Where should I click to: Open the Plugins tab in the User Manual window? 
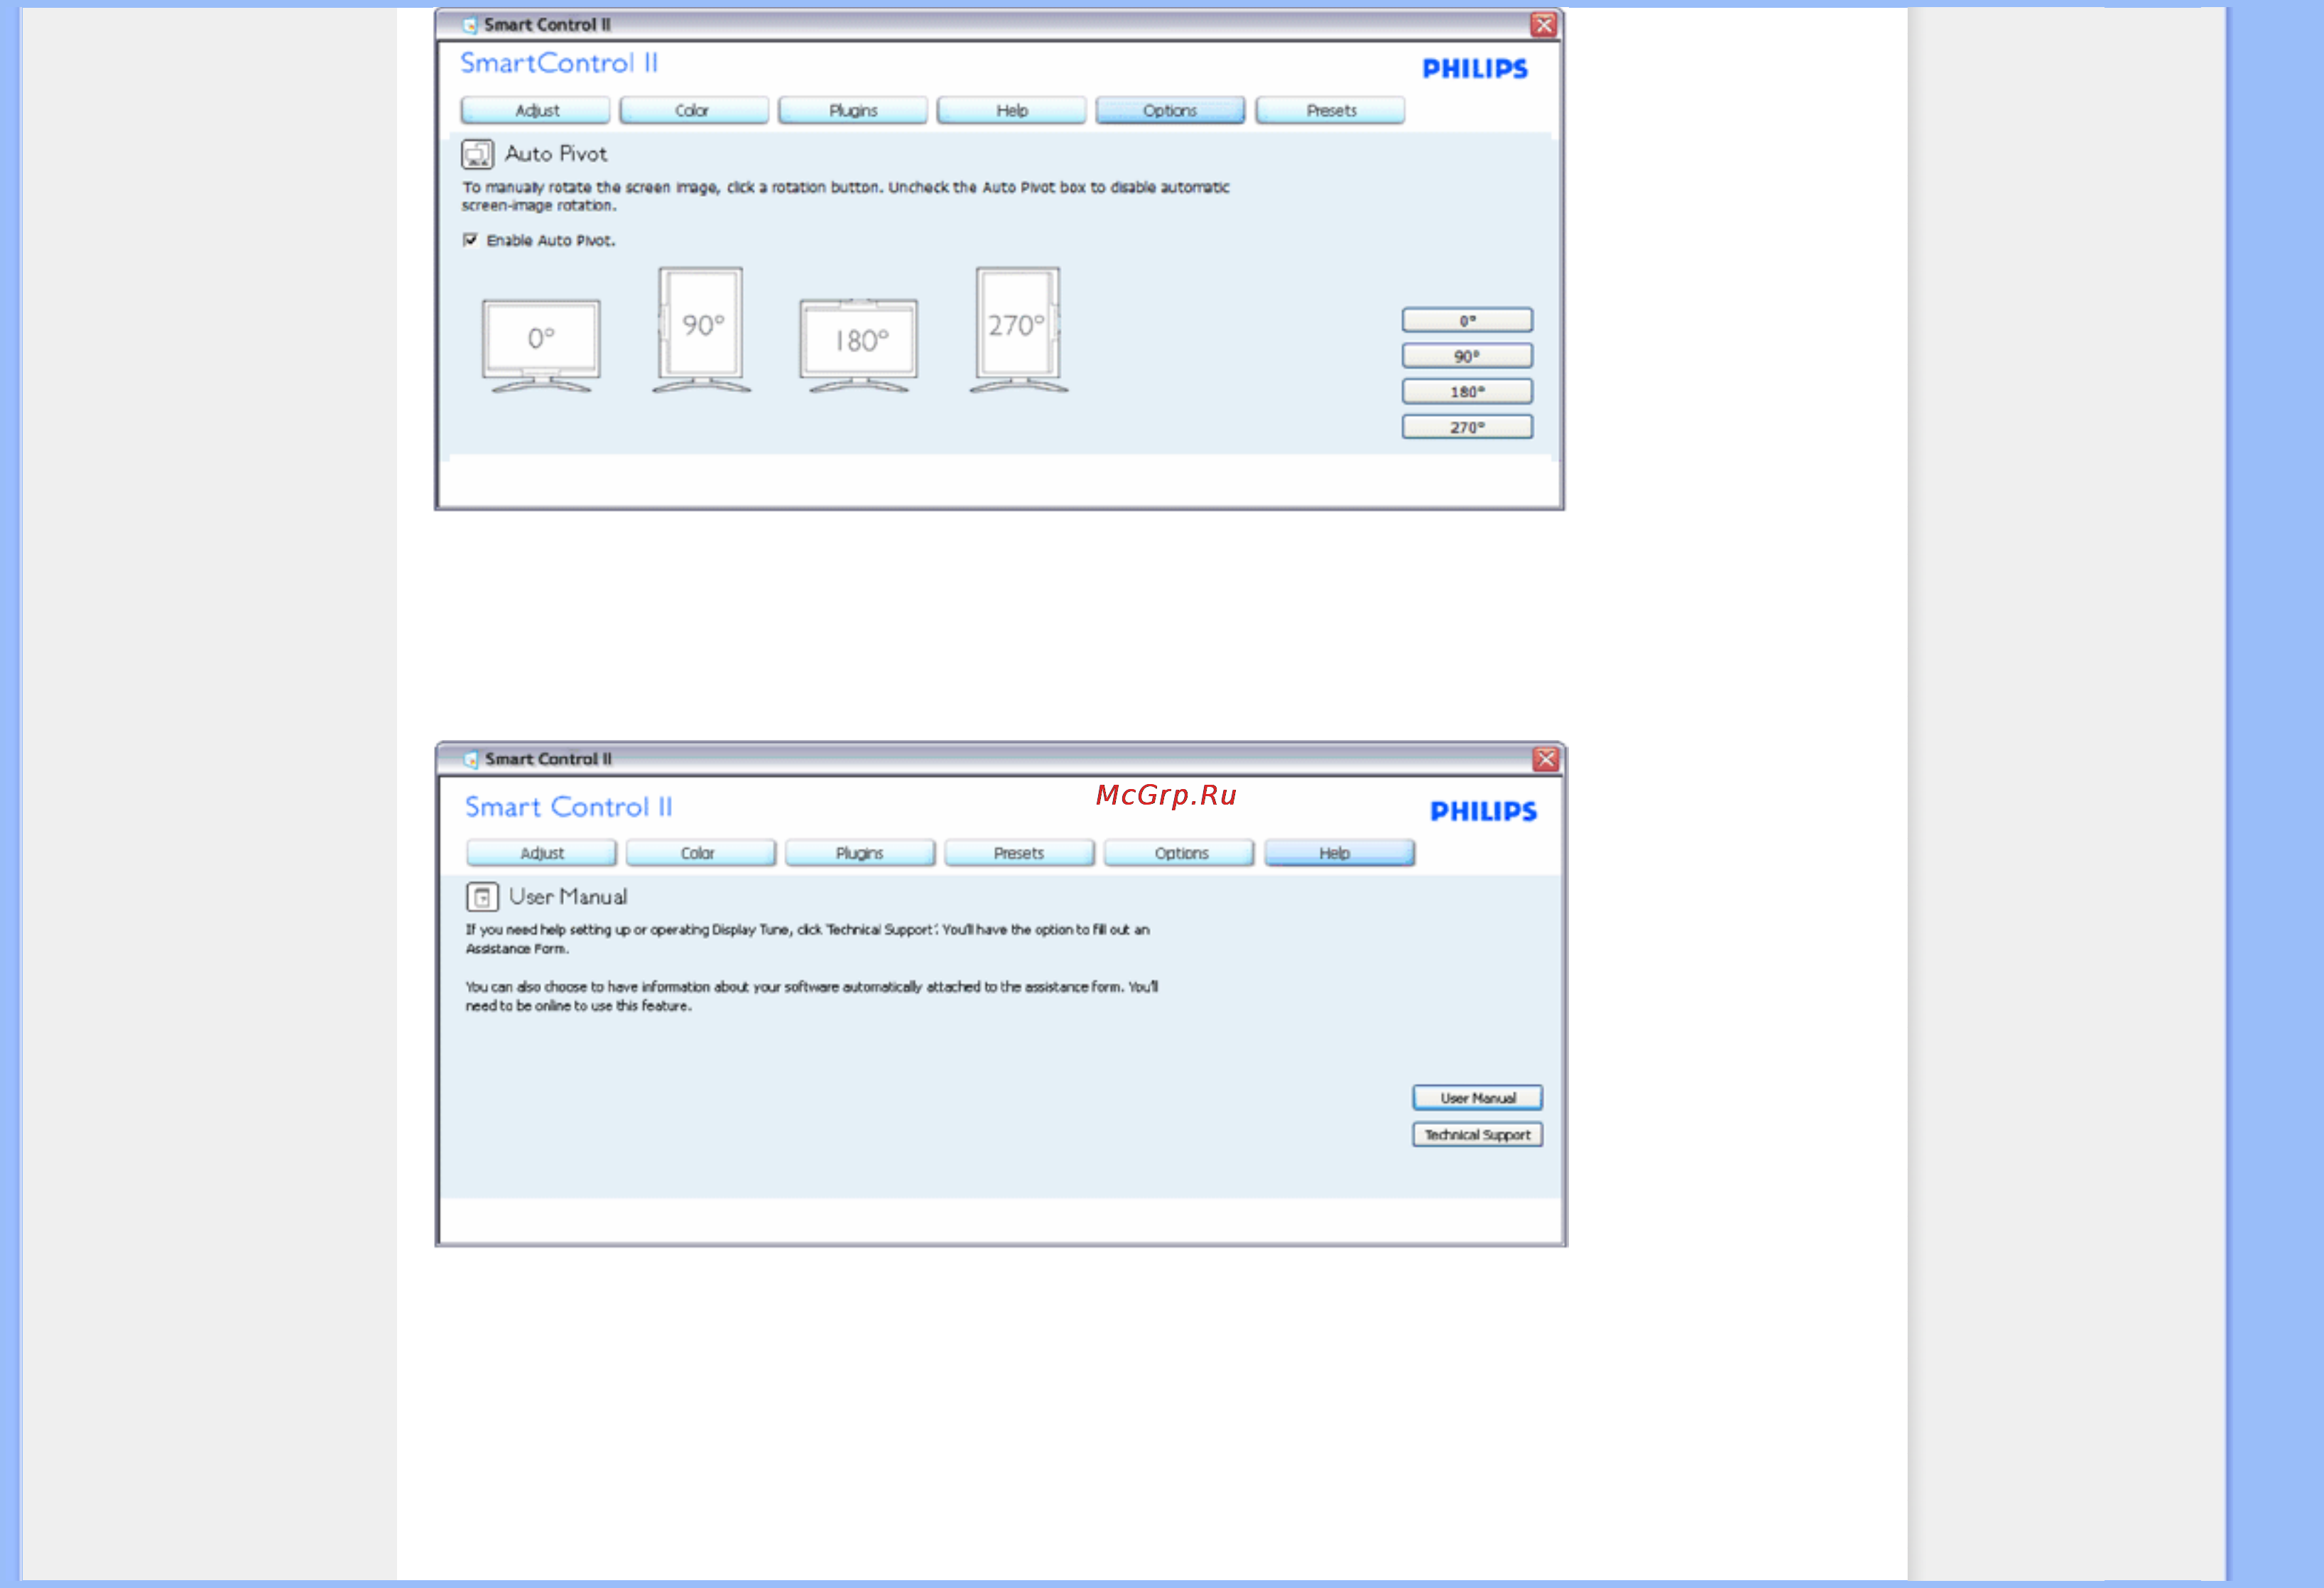point(860,853)
